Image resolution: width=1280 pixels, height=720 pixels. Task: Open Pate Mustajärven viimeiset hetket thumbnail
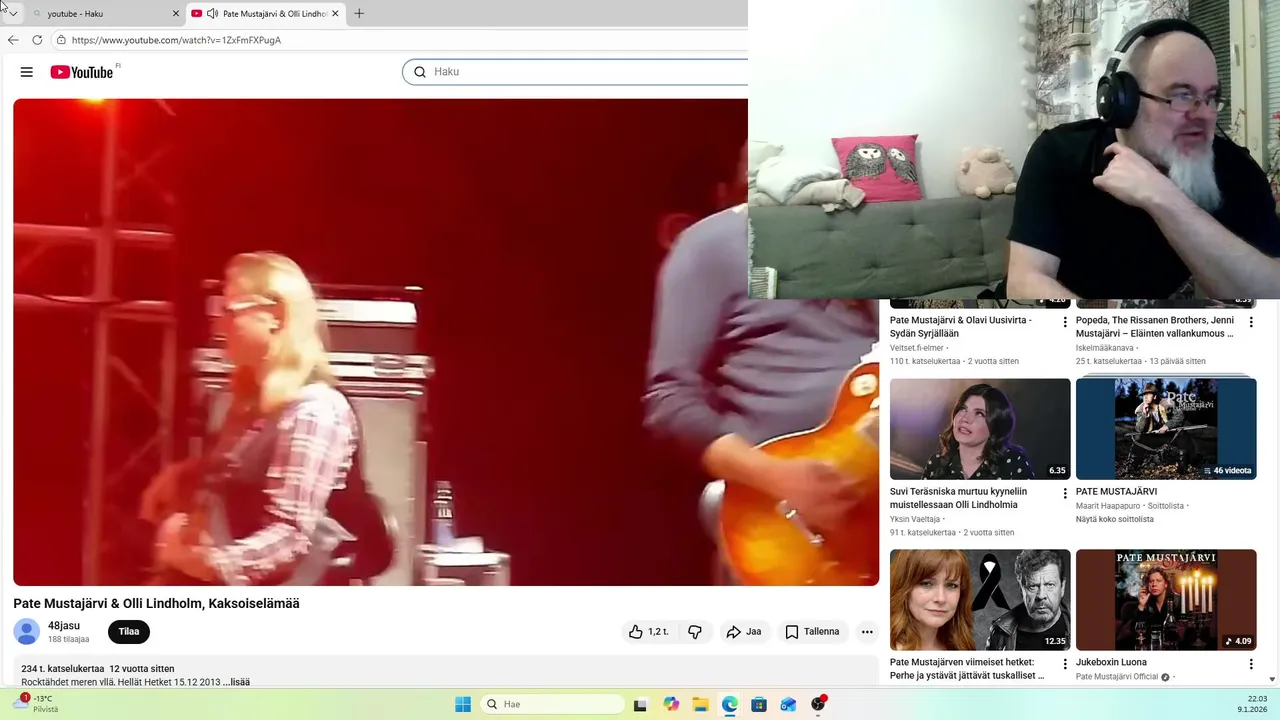[980, 600]
